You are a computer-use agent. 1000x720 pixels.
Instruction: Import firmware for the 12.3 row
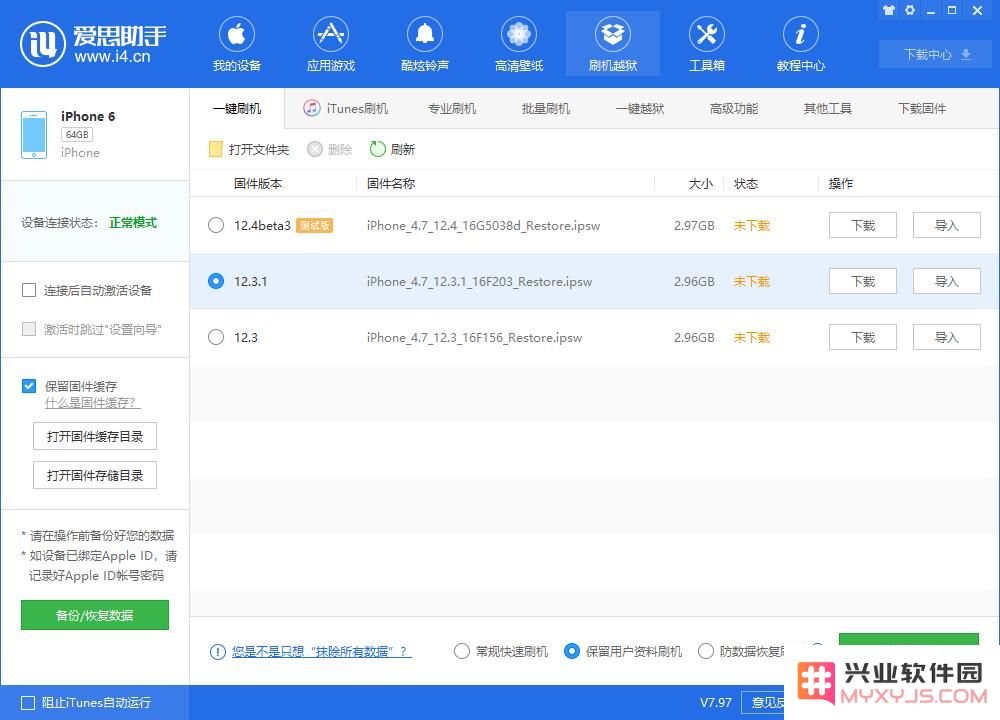(x=946, y=337)
